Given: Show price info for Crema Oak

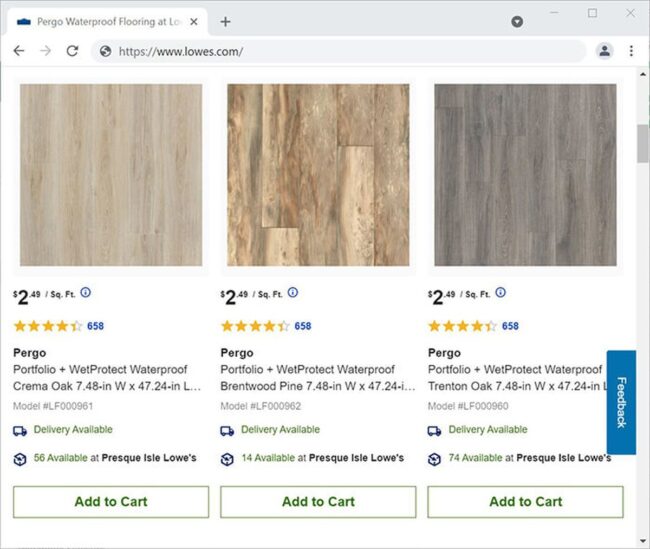Looking at the screenshot, I should pos(85,293).
